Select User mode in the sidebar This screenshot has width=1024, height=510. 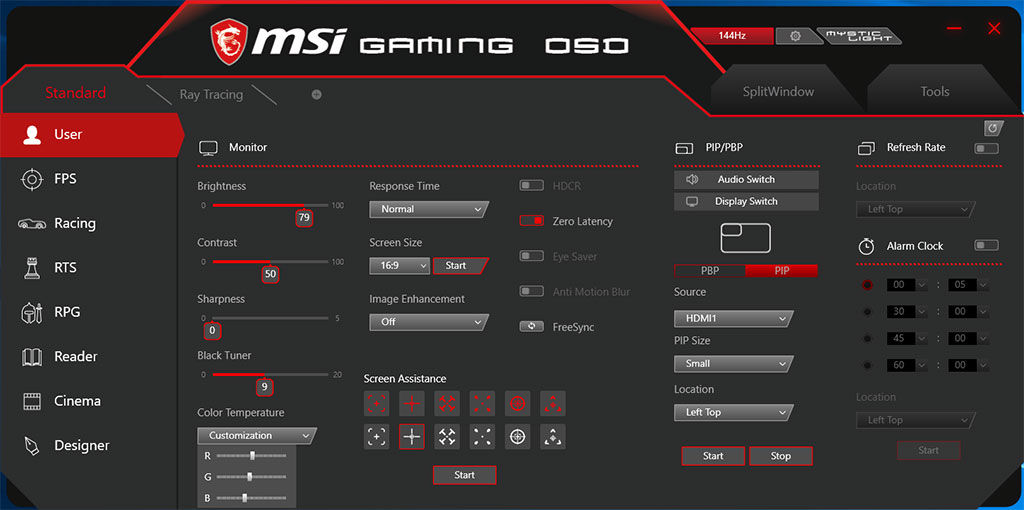(x=90, y=135)
